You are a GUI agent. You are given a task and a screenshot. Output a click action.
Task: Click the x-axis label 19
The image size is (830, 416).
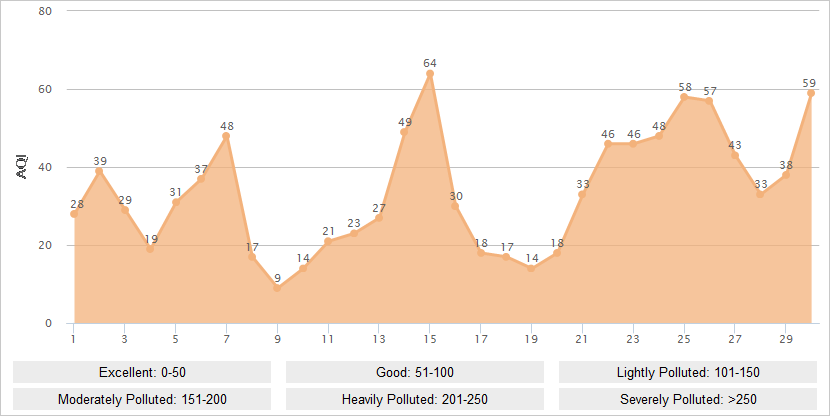531,339
